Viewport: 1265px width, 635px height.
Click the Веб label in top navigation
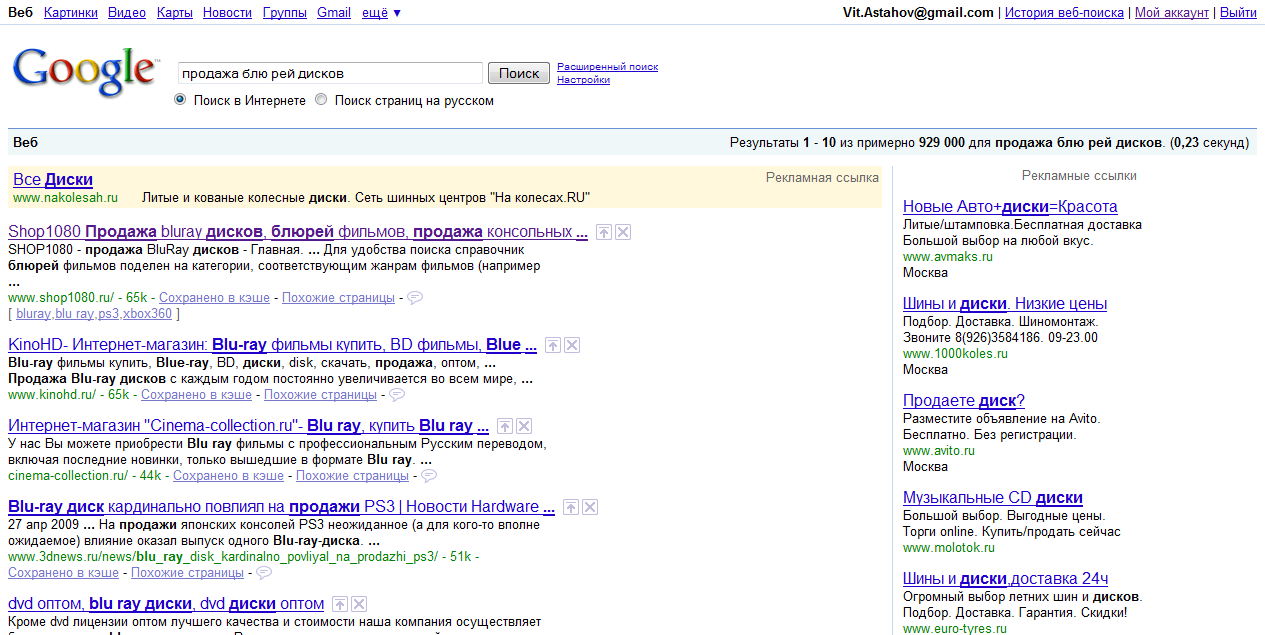pyautogui.click(x=21, y=13)
